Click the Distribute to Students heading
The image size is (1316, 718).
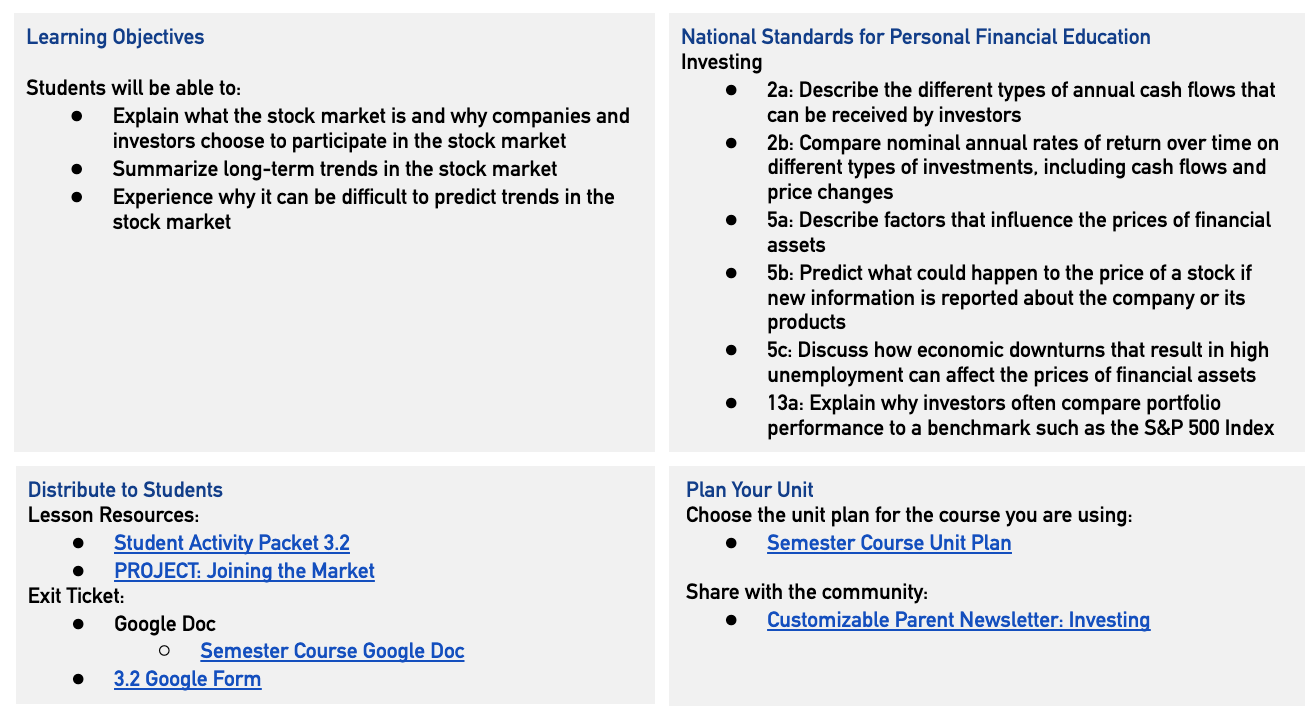point(125,490)
